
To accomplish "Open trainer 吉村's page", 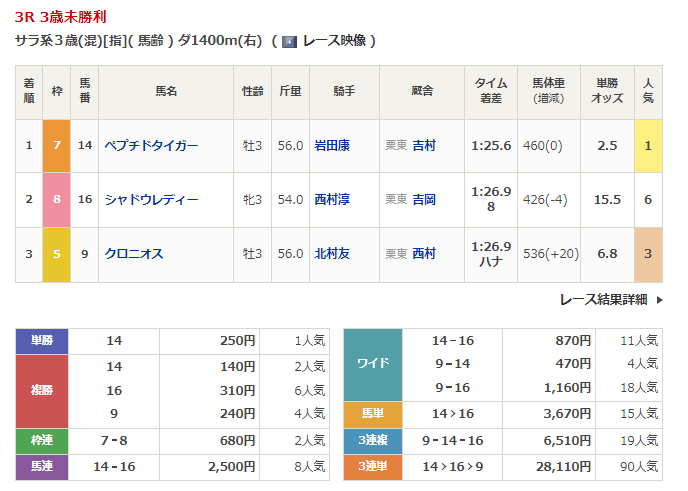I will pos(423,145).
